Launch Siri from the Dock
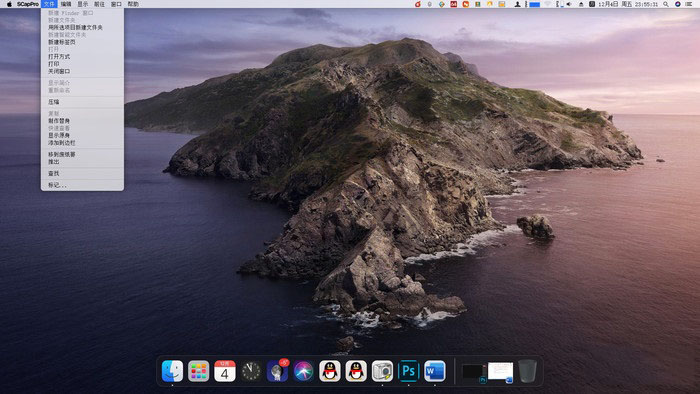 point(304,371)
